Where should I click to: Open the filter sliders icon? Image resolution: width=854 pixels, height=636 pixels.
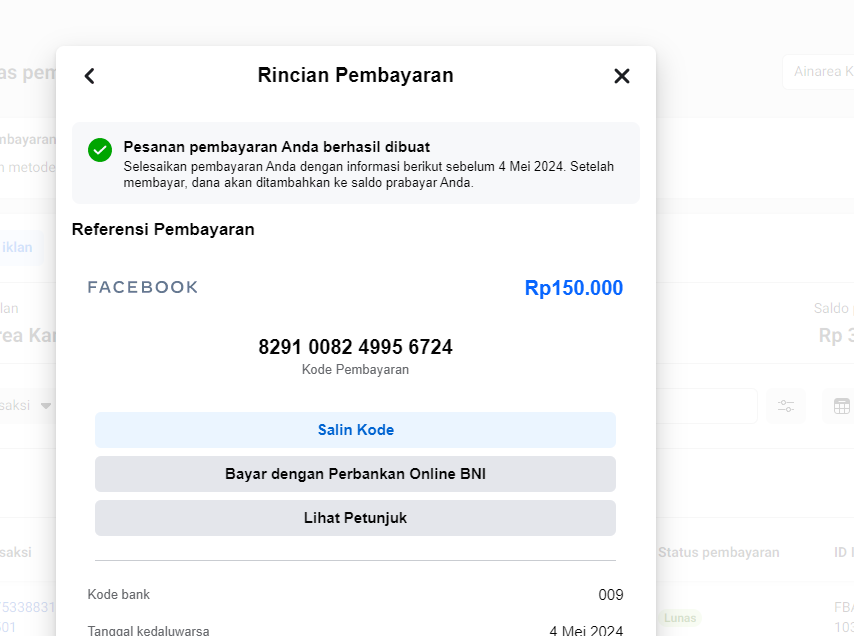pos(786,406)
